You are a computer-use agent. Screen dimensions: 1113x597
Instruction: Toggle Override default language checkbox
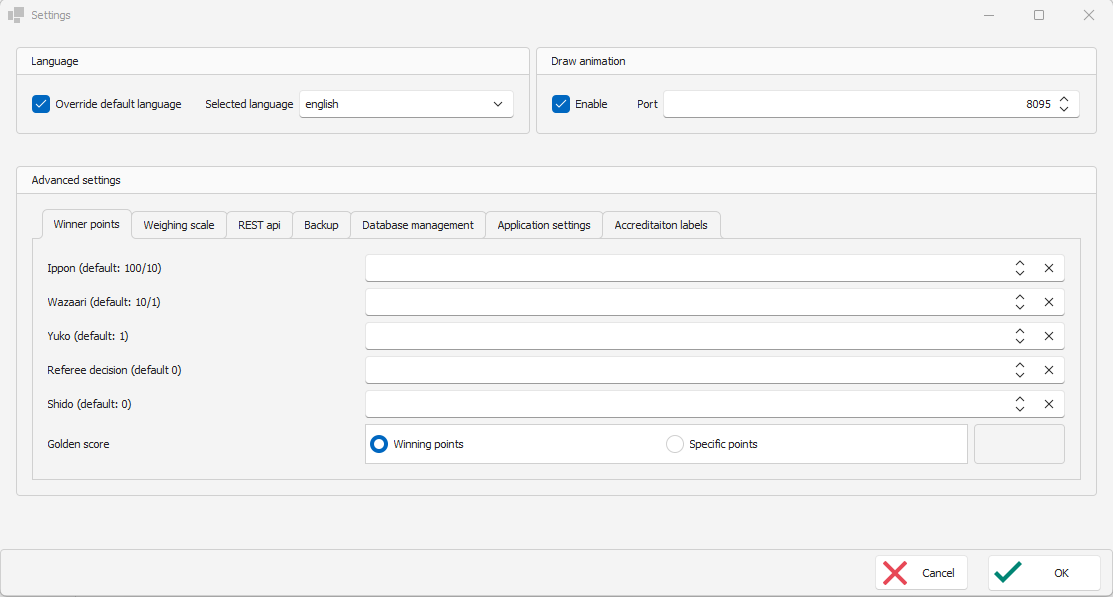[x=41, y=104]
